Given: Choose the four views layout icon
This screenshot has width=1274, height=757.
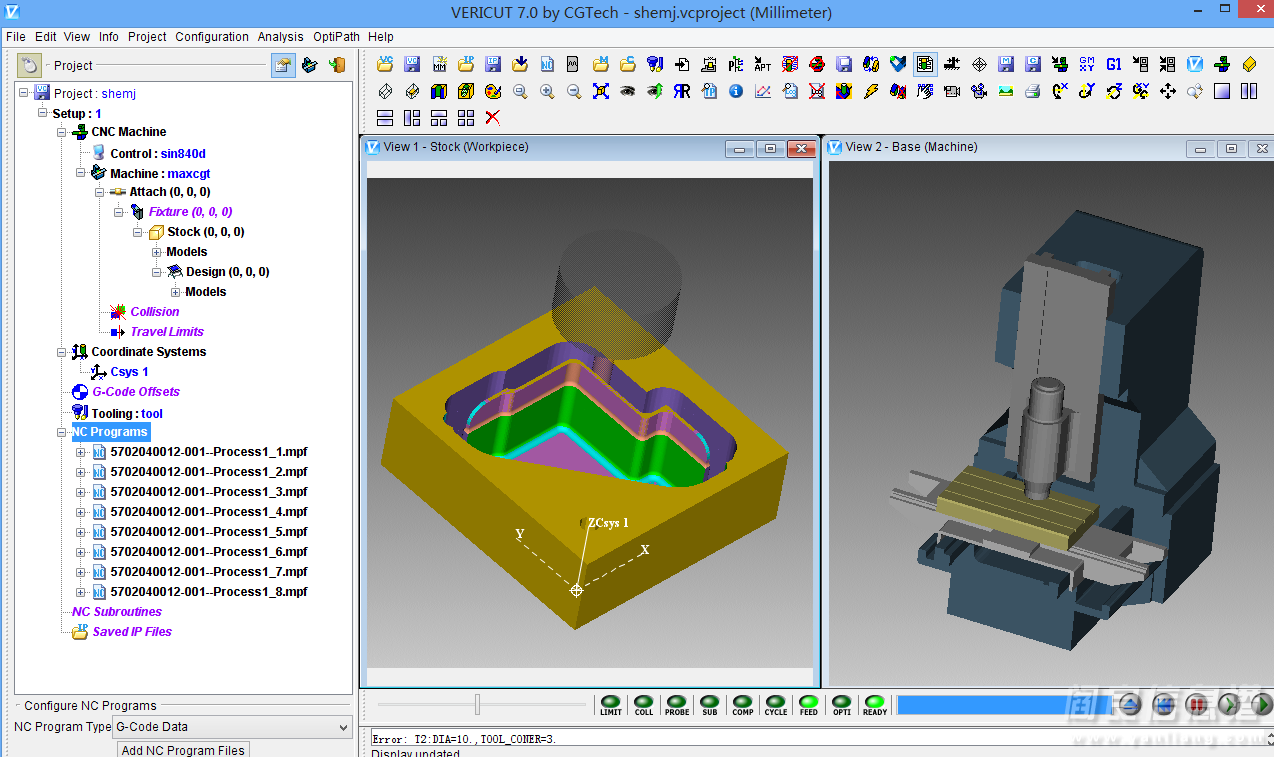Looking at the screenshot, I should (x=466, y=118).
